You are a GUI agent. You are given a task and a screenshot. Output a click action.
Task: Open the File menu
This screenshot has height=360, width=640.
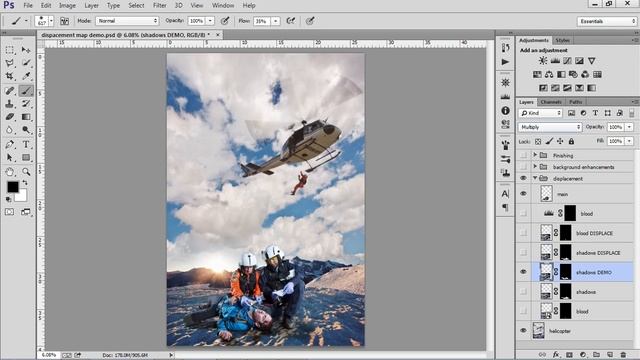(x=28, y=5)
